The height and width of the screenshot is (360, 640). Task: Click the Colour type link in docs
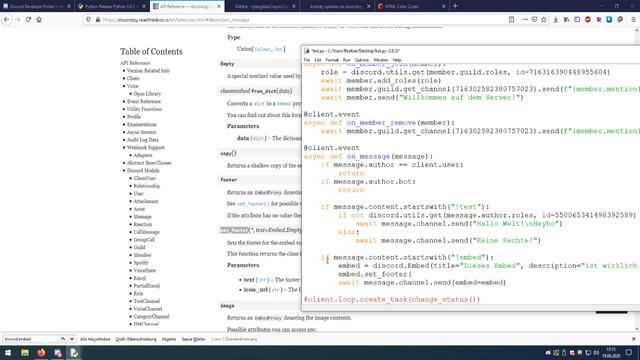point(262,49)
